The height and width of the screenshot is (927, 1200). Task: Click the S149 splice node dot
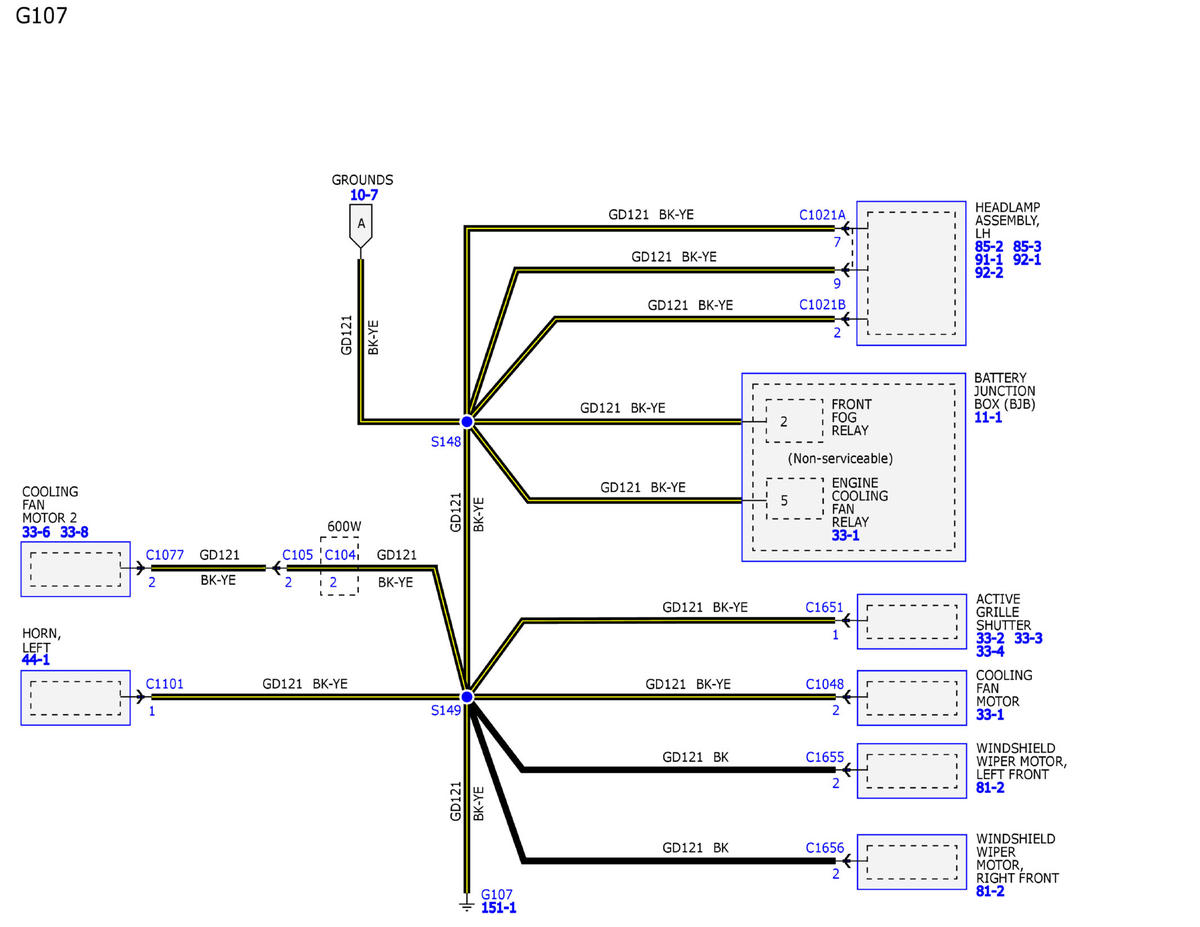click(x=466, y=696)
